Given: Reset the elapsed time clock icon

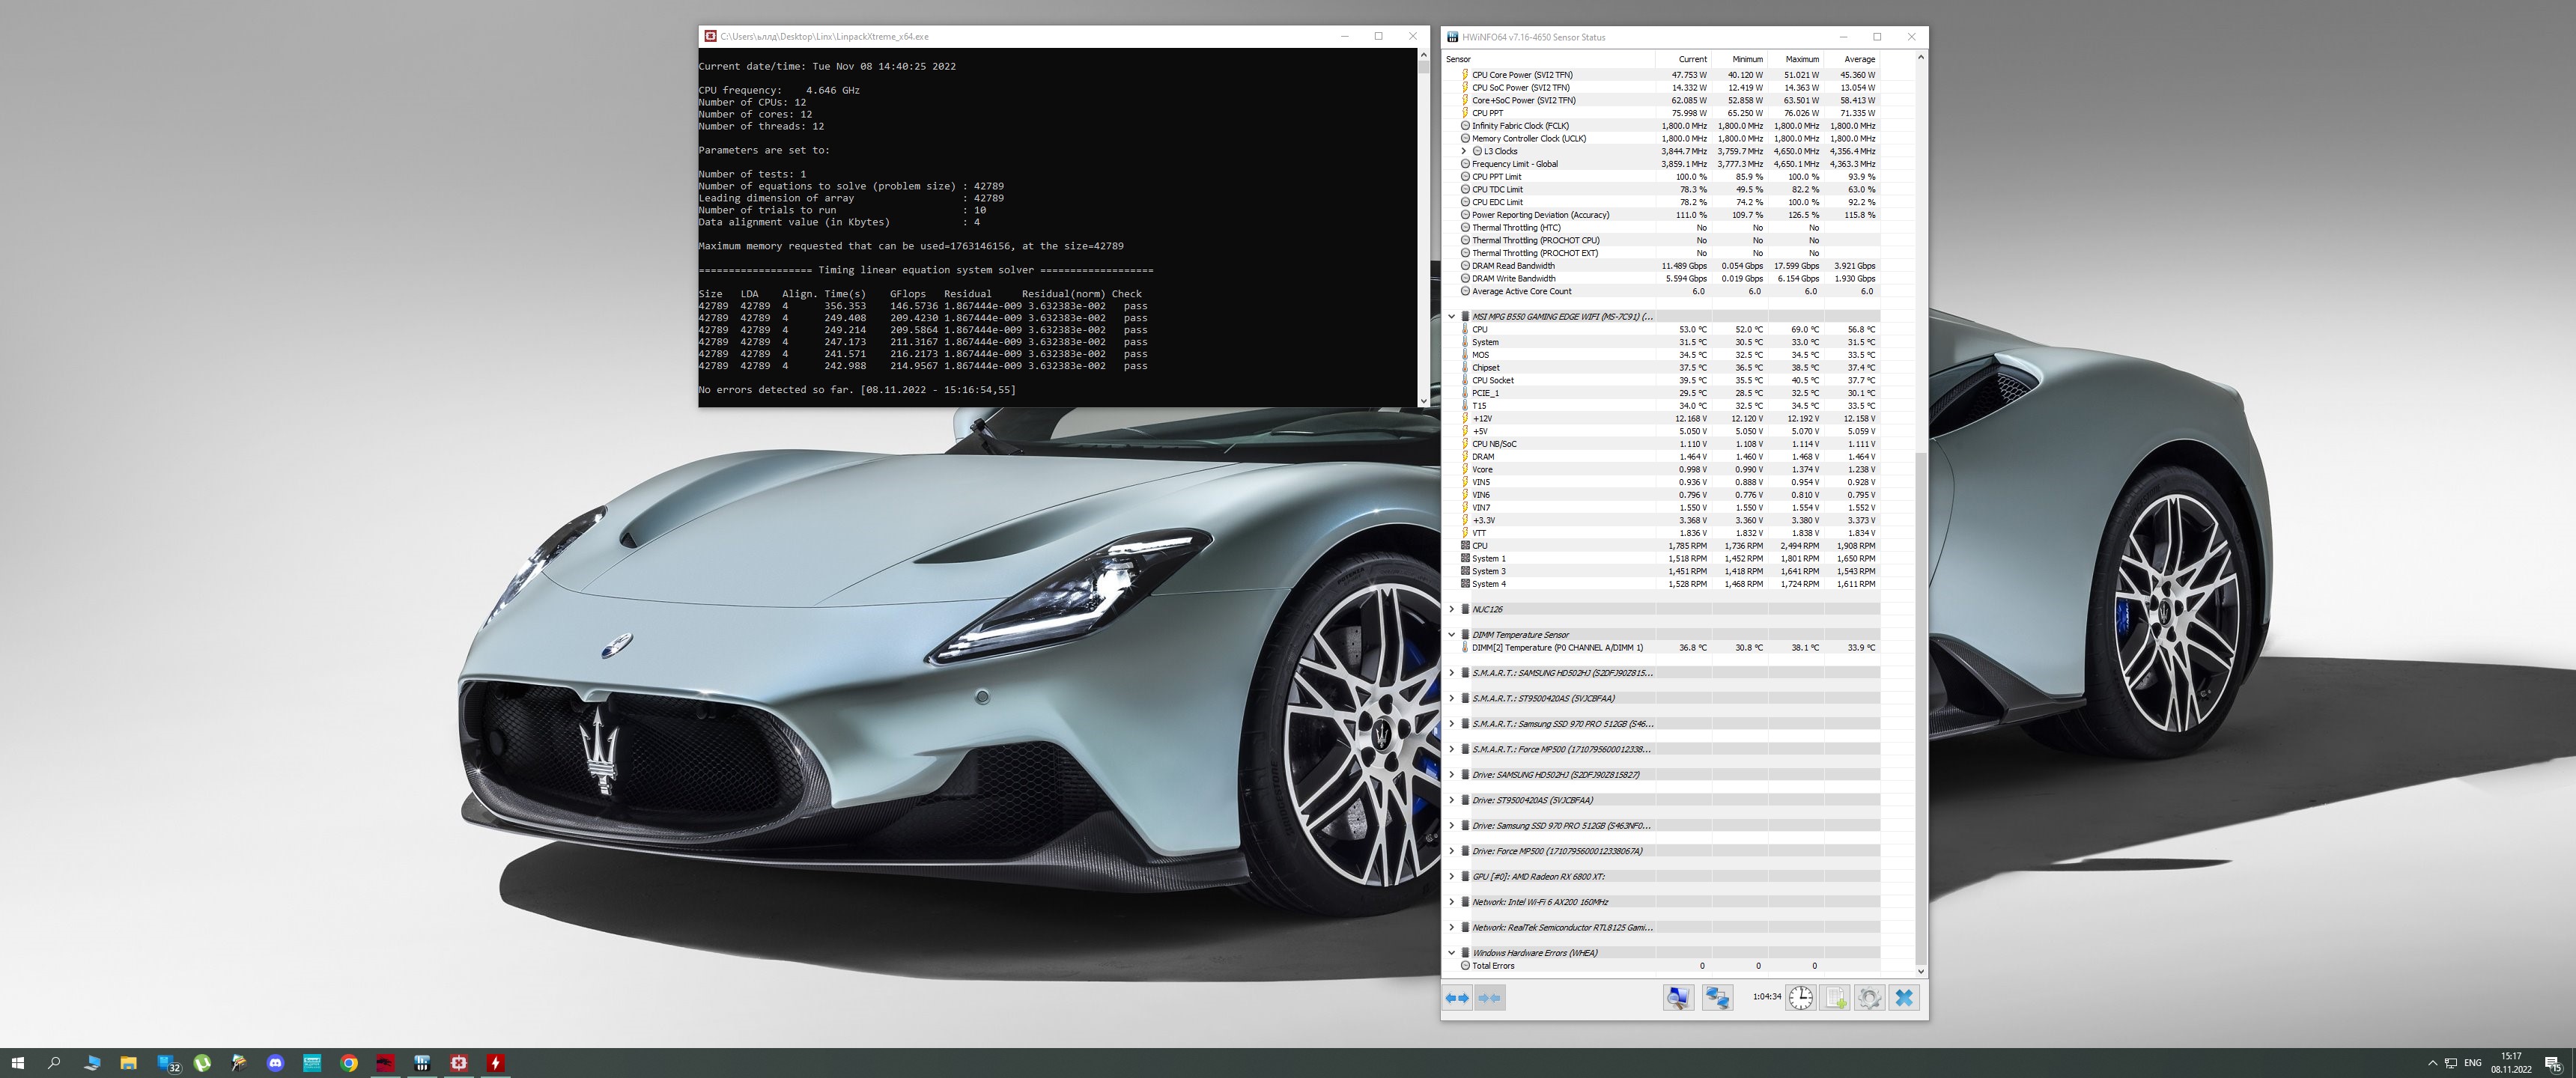Looking at the screenshot, I should [1800, 997].
